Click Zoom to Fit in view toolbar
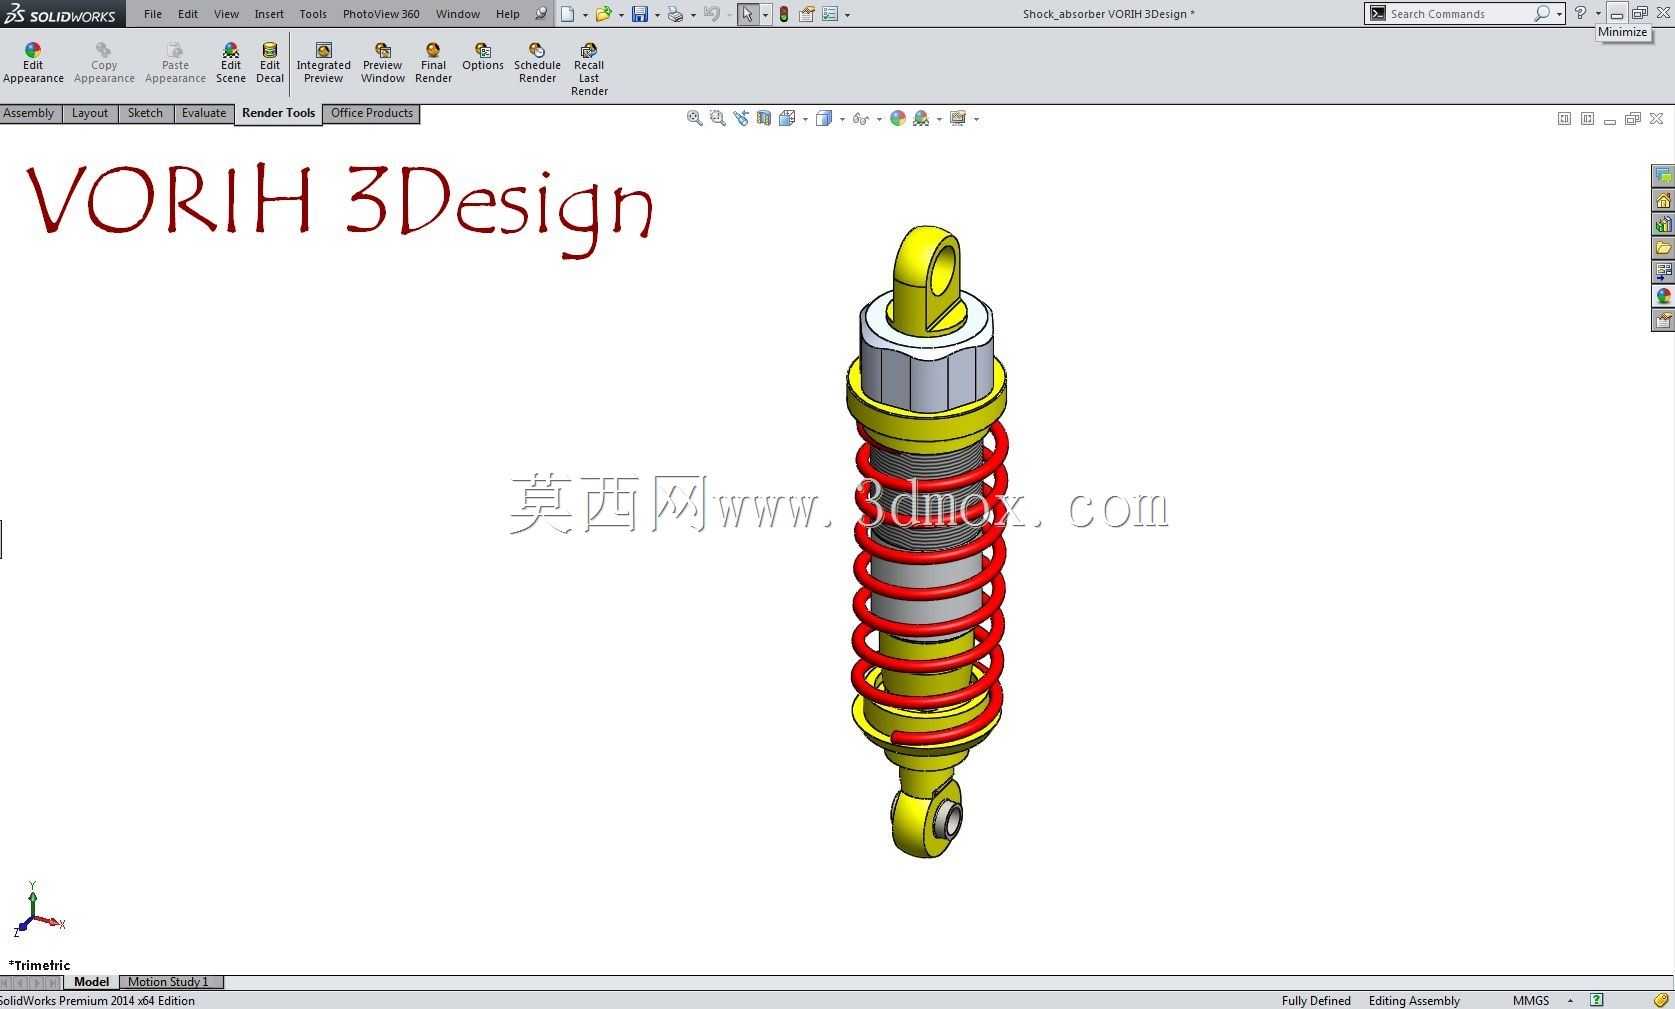Screen dimensions: 1675x1009 pyautogui.click(x=695, y=118)
